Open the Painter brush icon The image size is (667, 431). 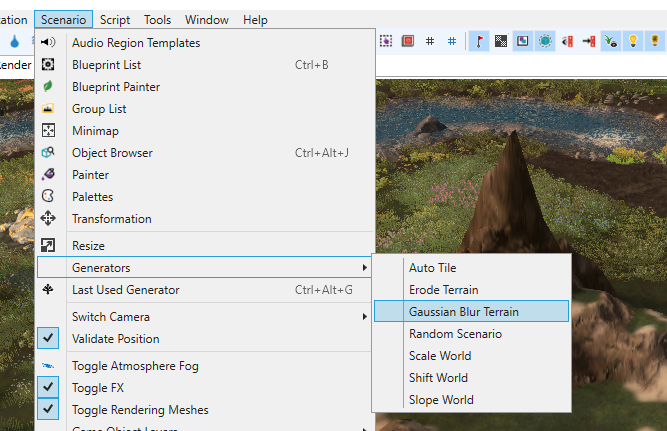pyautogui.click(x=48, y=174)
